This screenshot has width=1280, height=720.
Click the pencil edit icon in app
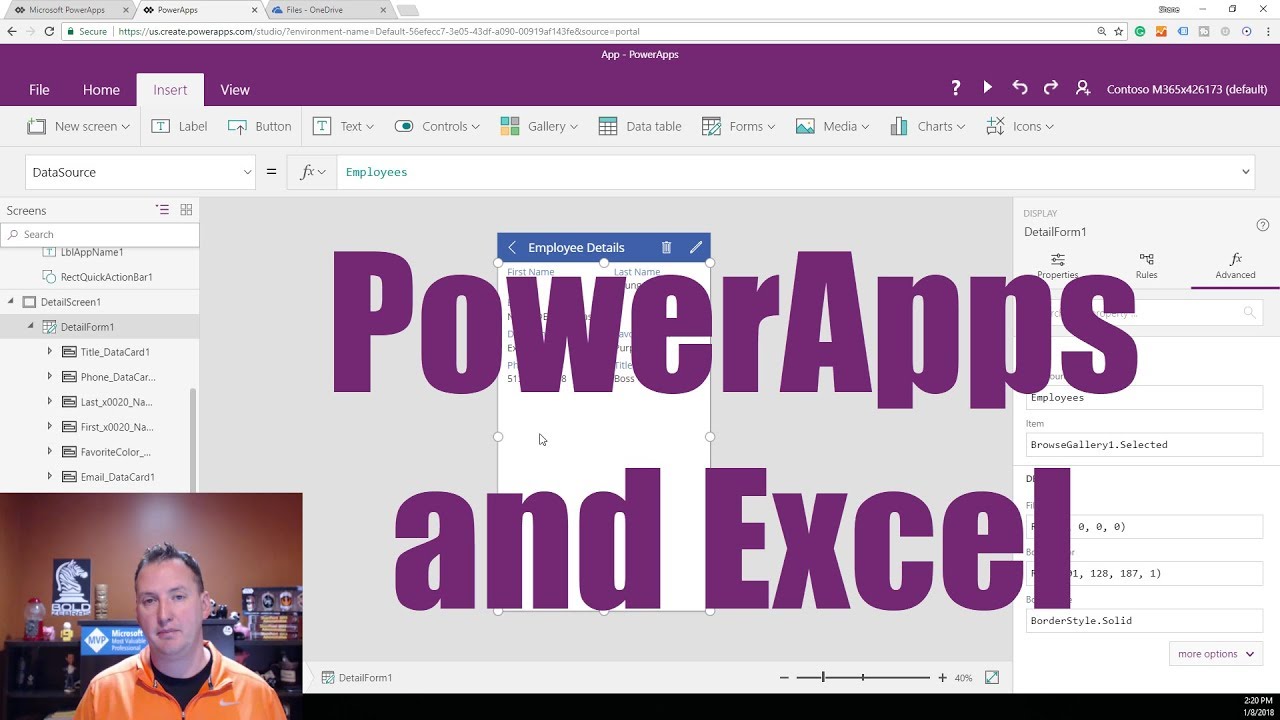pos(696,247)
